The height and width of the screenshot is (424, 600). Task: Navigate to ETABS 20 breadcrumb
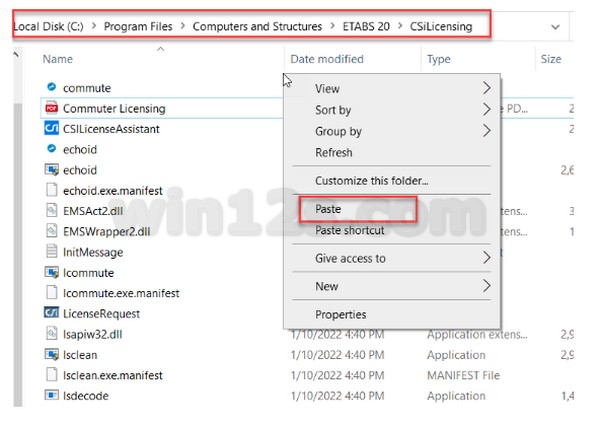(x=366, y=26)
